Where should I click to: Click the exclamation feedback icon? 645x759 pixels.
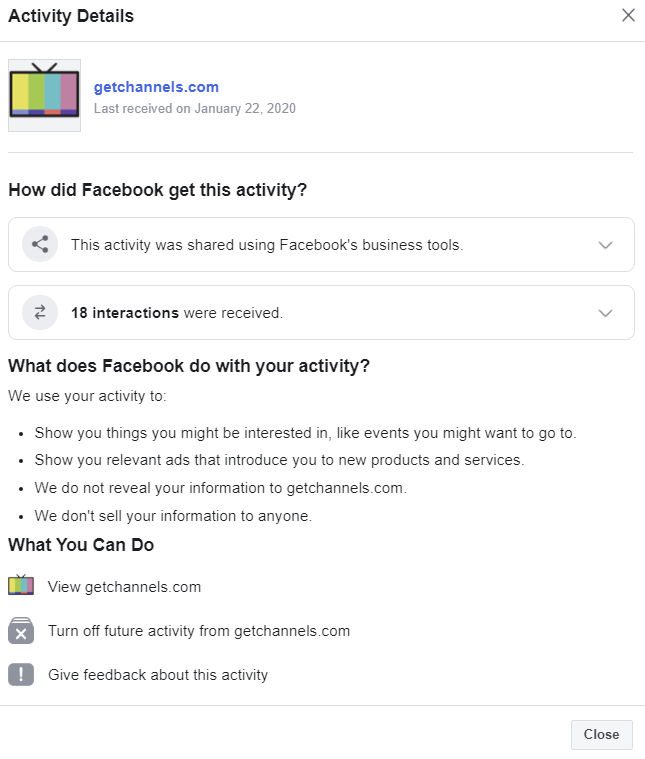21,675
